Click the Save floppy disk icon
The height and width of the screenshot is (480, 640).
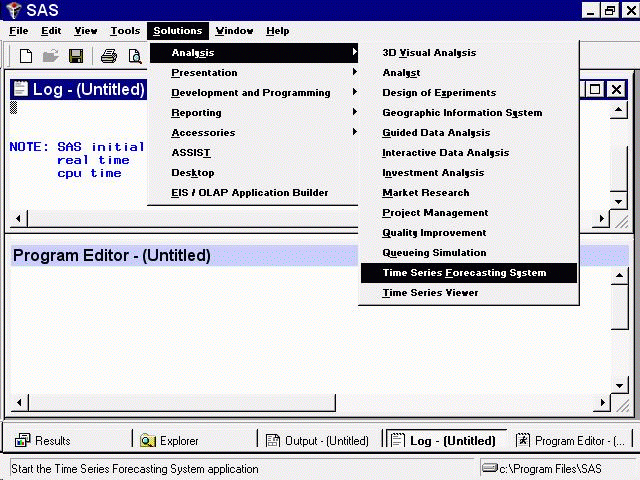(x=75, y=56)
